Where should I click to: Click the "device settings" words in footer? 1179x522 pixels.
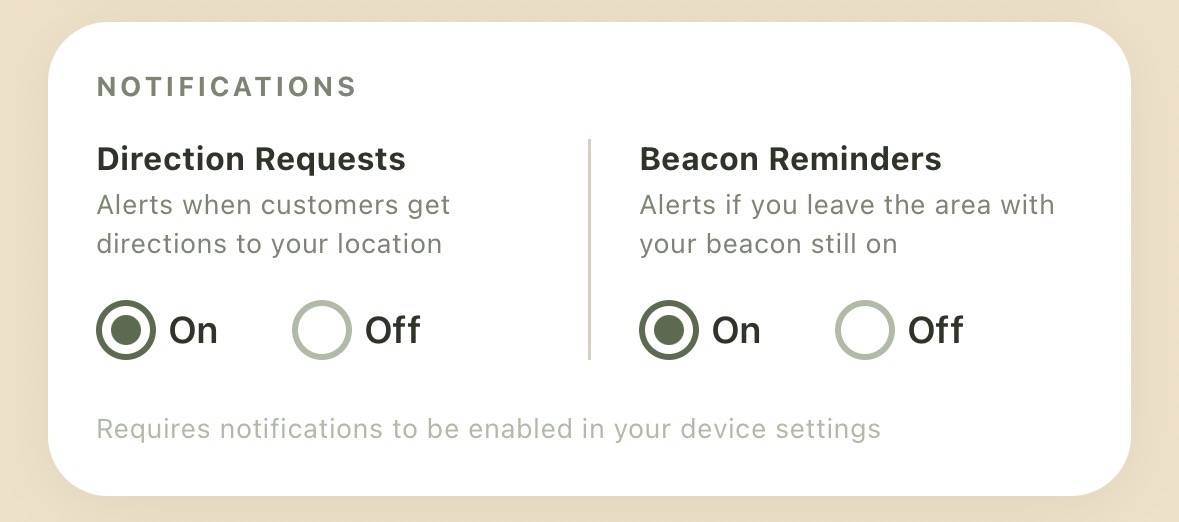coord(780,429)
